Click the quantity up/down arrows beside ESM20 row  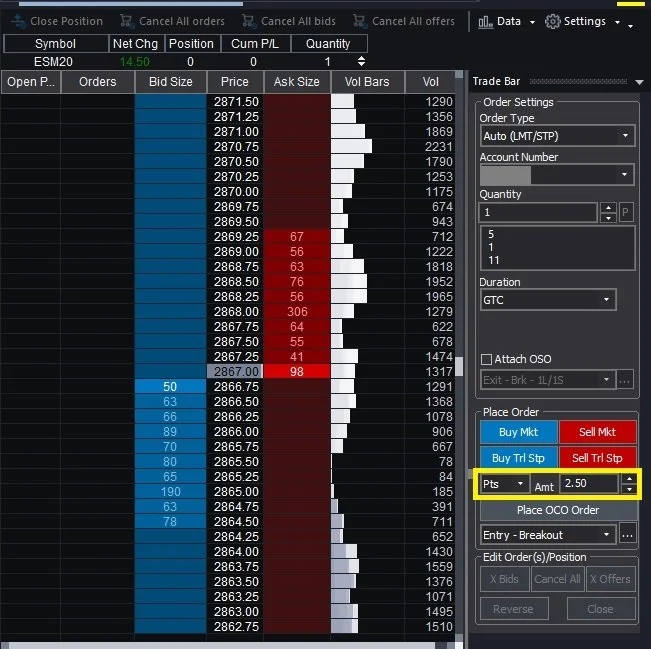click(x=361, y=61)
